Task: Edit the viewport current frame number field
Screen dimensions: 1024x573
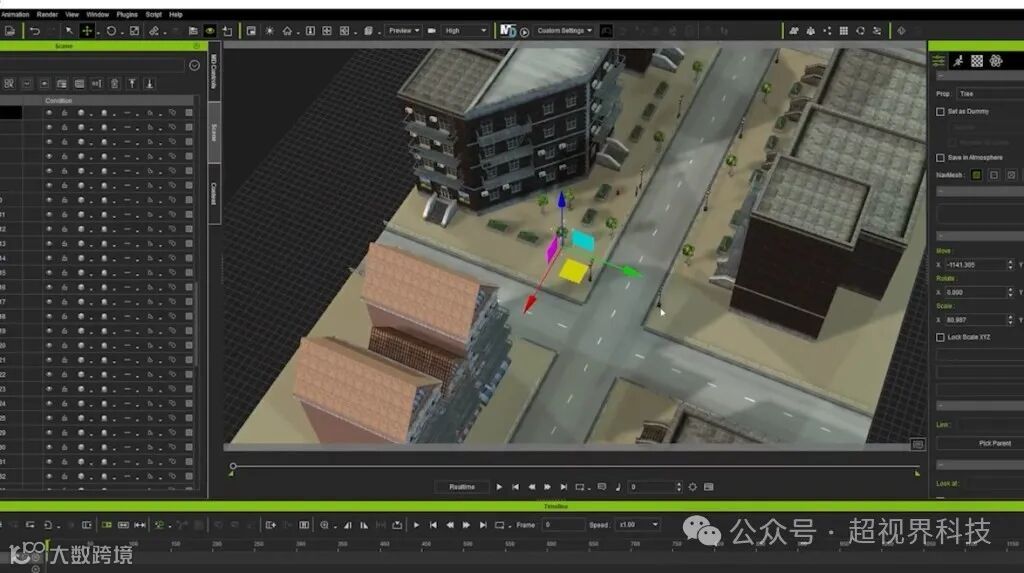Action: coord(651,487)
